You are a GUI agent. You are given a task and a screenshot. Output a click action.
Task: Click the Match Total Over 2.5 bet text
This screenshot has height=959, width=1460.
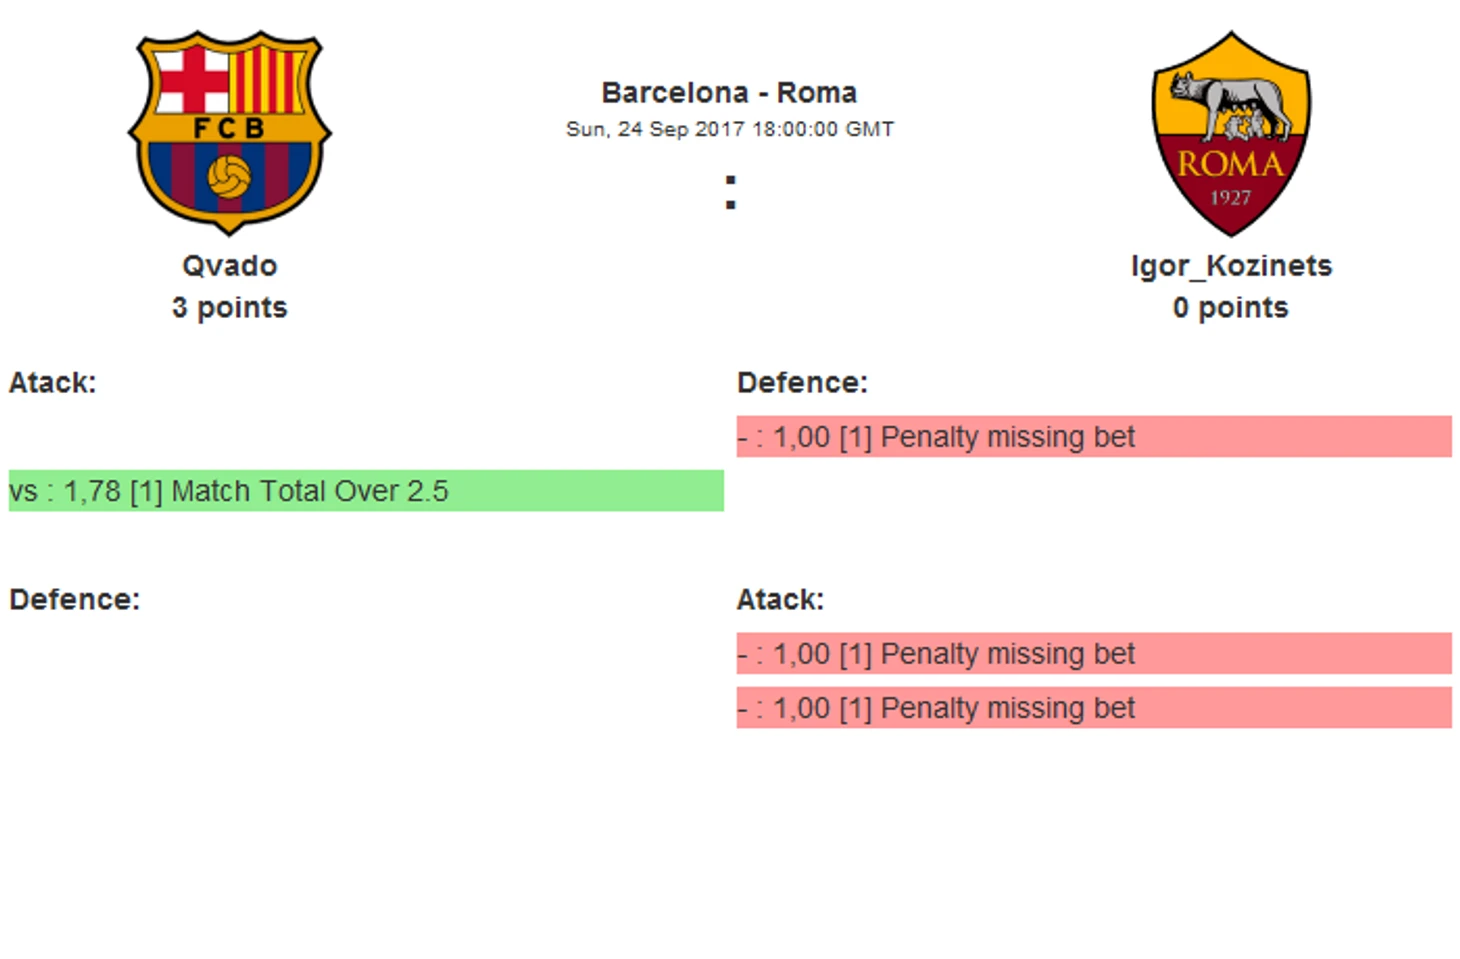coord(309,491)
